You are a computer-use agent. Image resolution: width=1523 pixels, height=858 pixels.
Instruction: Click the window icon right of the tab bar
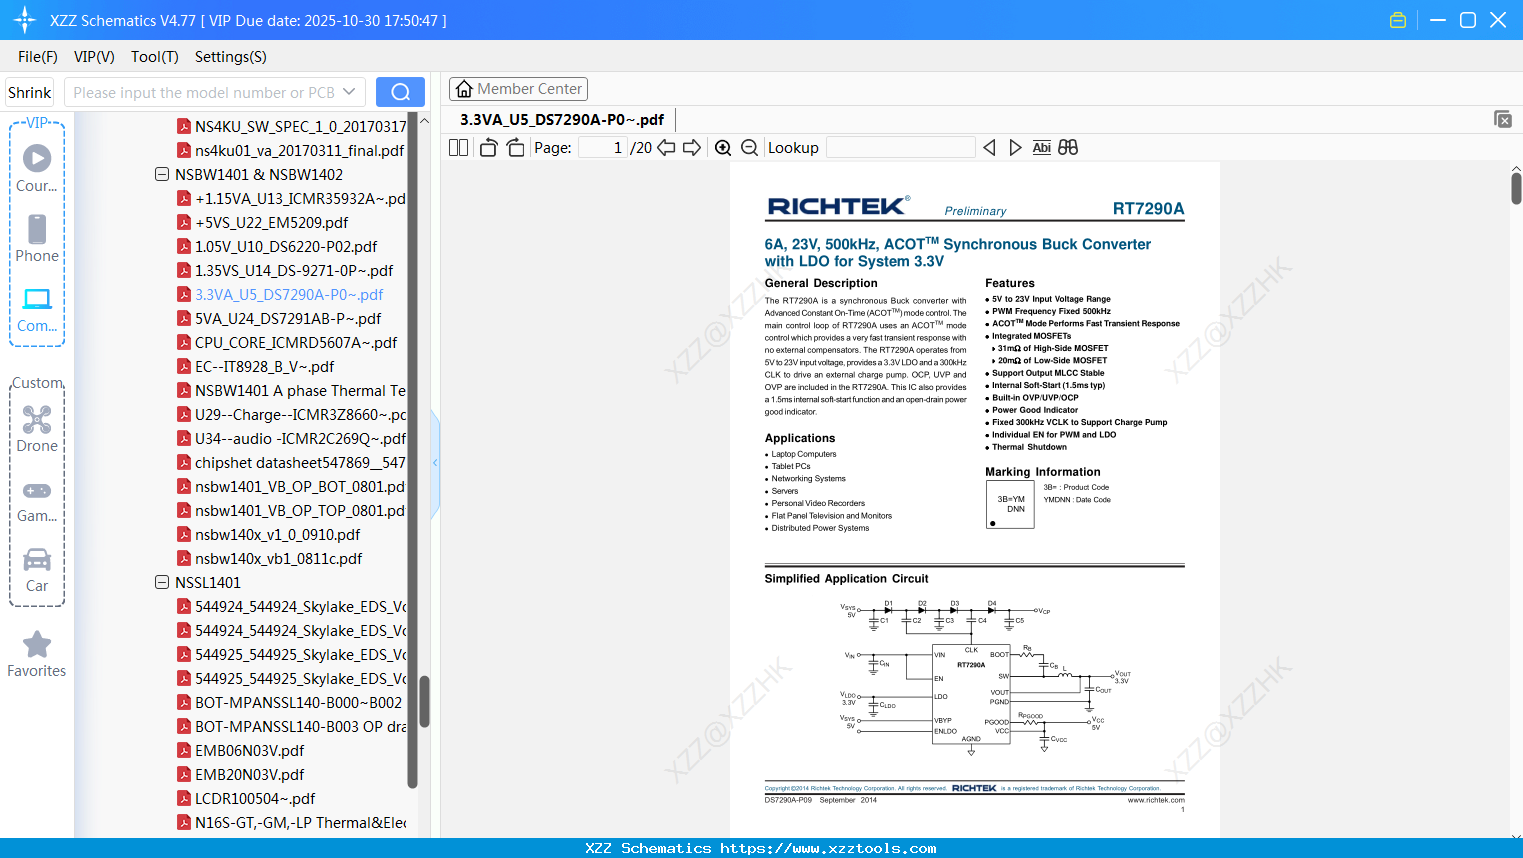point(1503,119)
